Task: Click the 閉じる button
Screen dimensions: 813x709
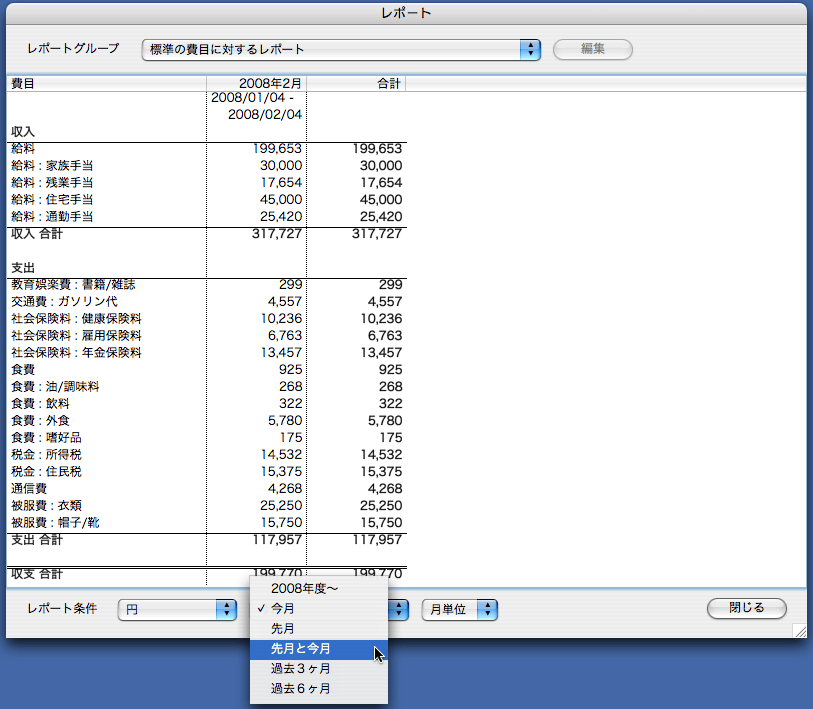Action: click(747, 608)
